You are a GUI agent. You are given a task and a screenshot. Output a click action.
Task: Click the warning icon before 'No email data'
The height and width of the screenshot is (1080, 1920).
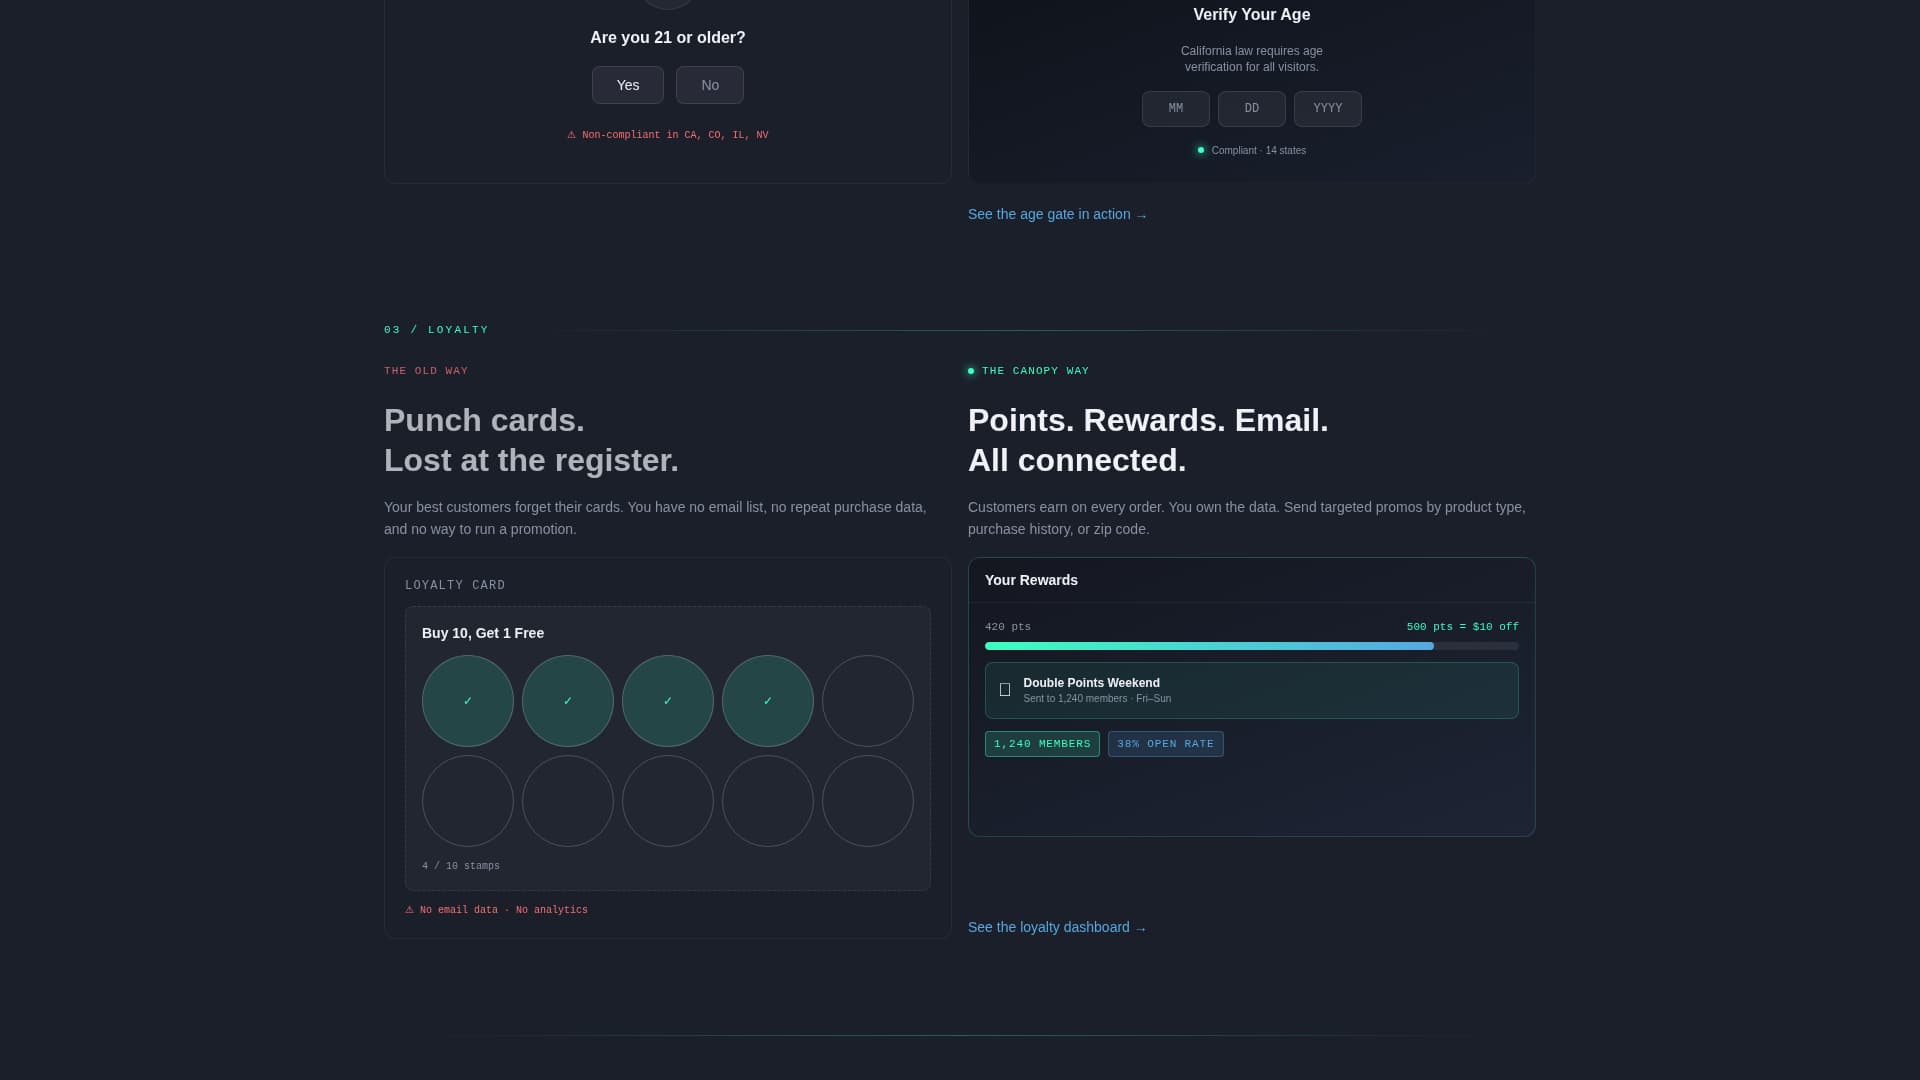[409, 909]
